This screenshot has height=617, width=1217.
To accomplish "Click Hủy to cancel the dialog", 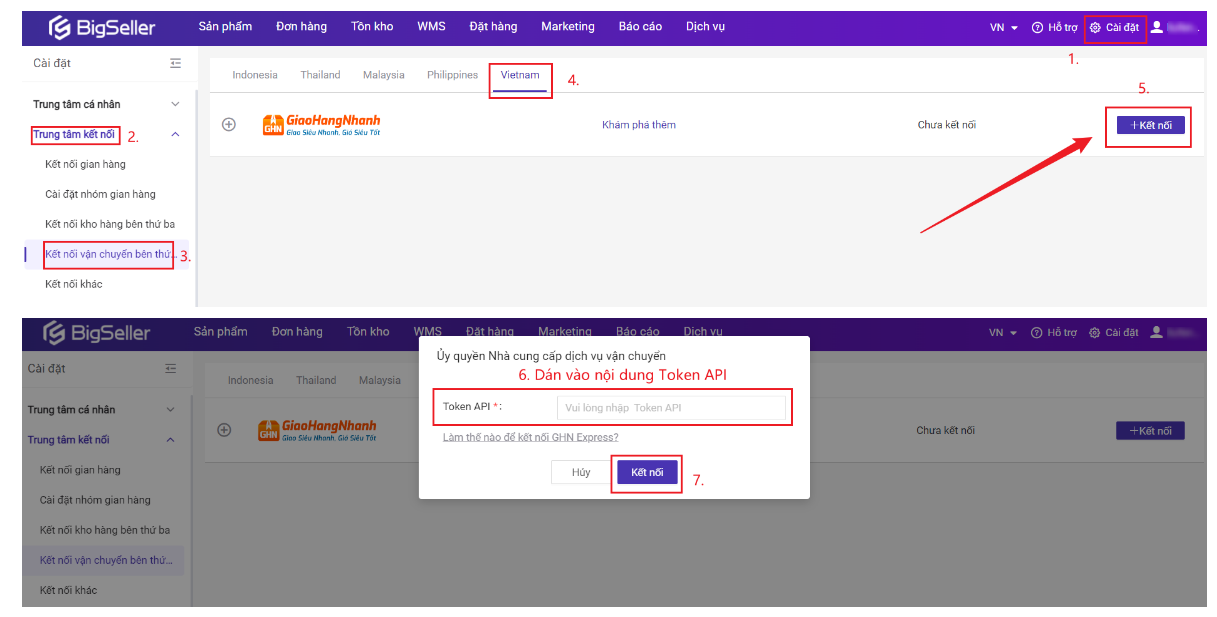I will coord(581,473).
